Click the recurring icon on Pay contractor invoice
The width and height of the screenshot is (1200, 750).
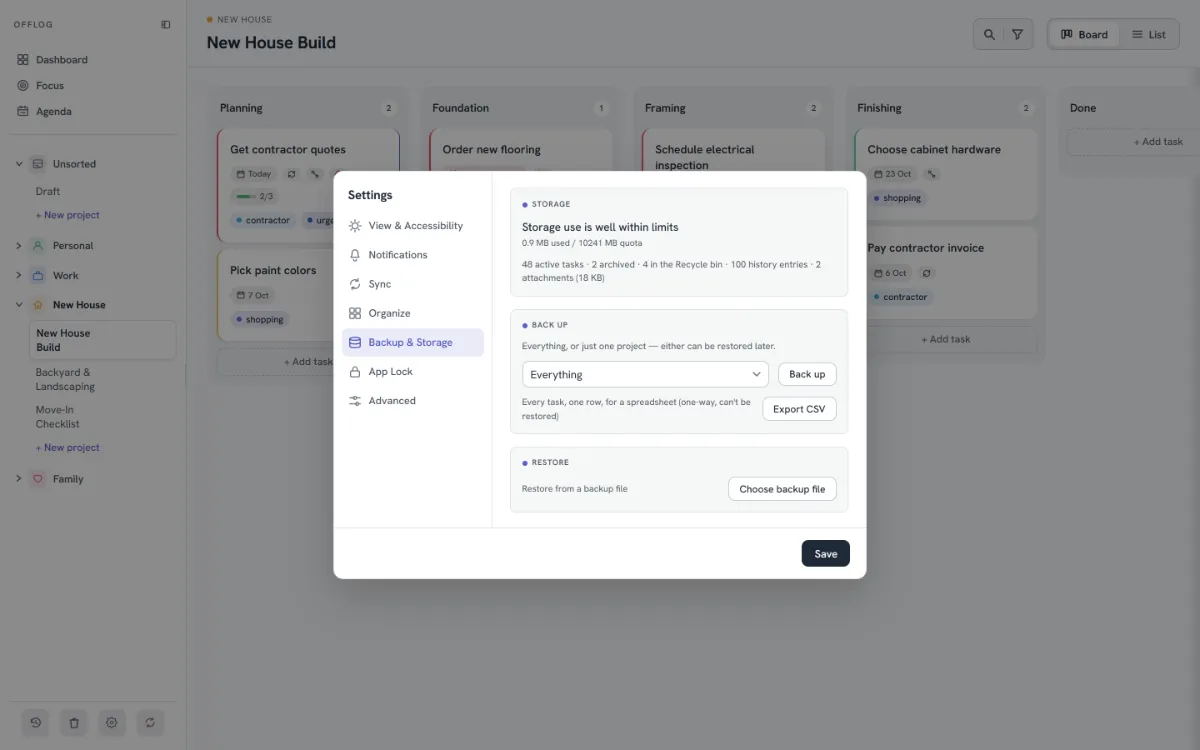pos(926,273)
